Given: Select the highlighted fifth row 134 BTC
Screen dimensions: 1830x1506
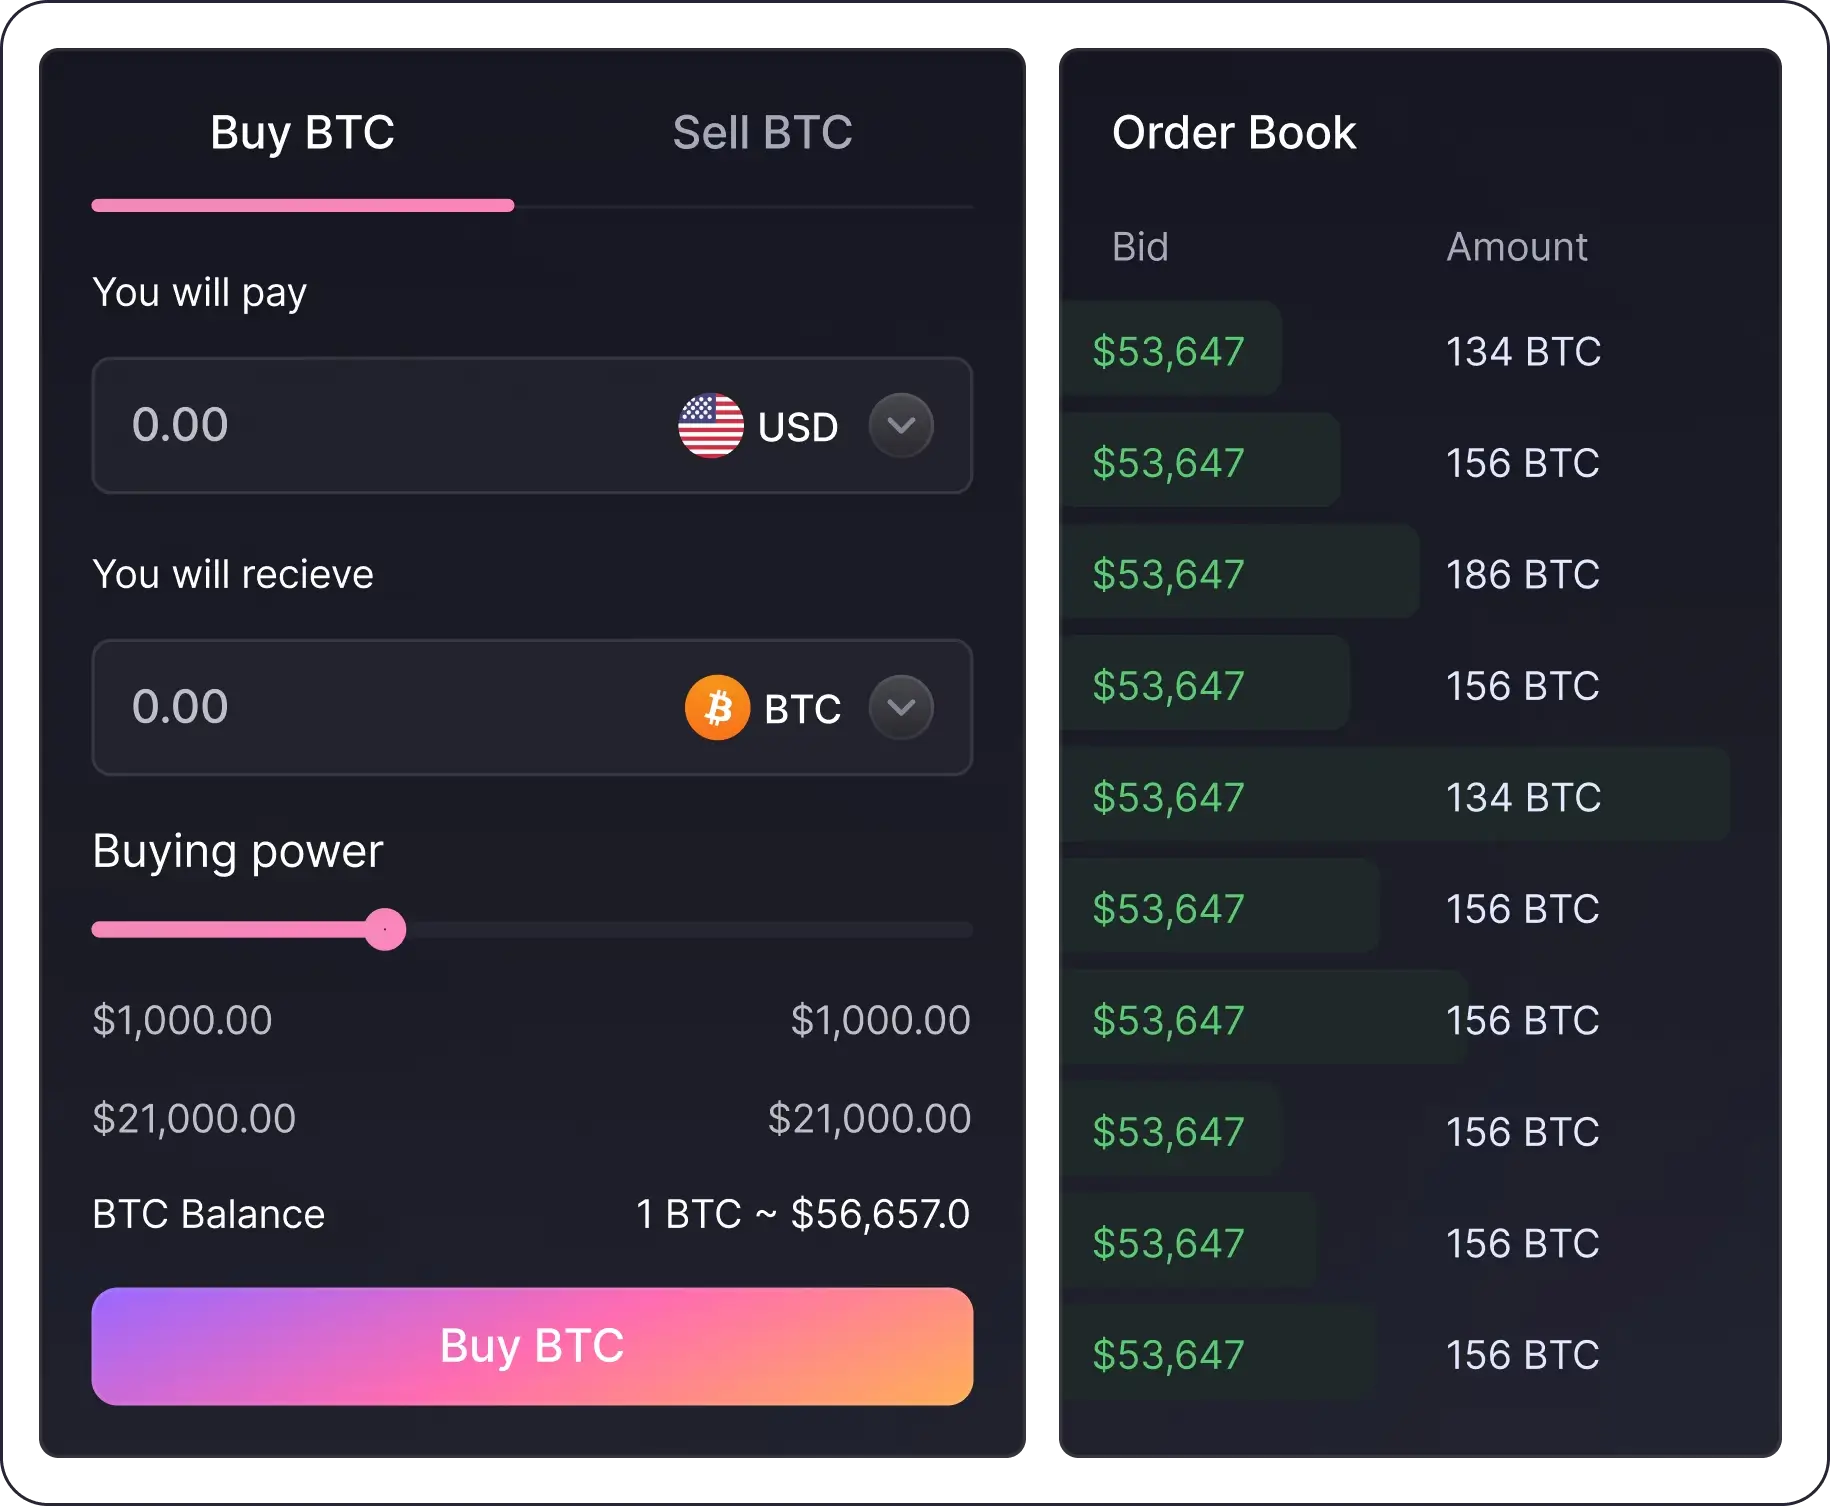Looking at the screenshot, I should click(x=1395, y=797).
